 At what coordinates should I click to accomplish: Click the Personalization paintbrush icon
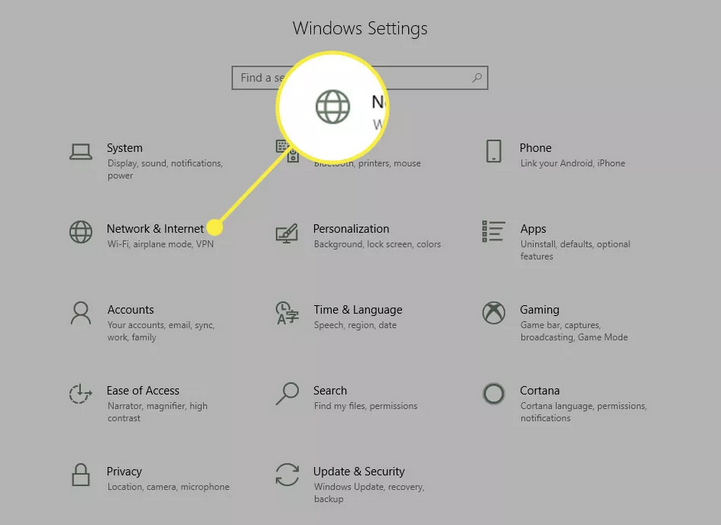pyautogui.click(x=287, y=233)
